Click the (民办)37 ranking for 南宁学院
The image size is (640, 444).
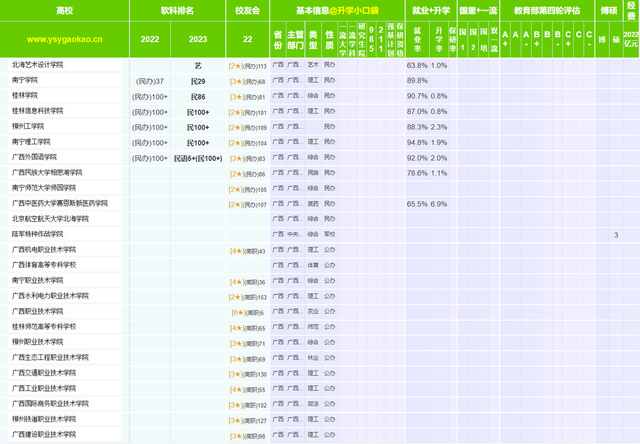pos(150,81)
